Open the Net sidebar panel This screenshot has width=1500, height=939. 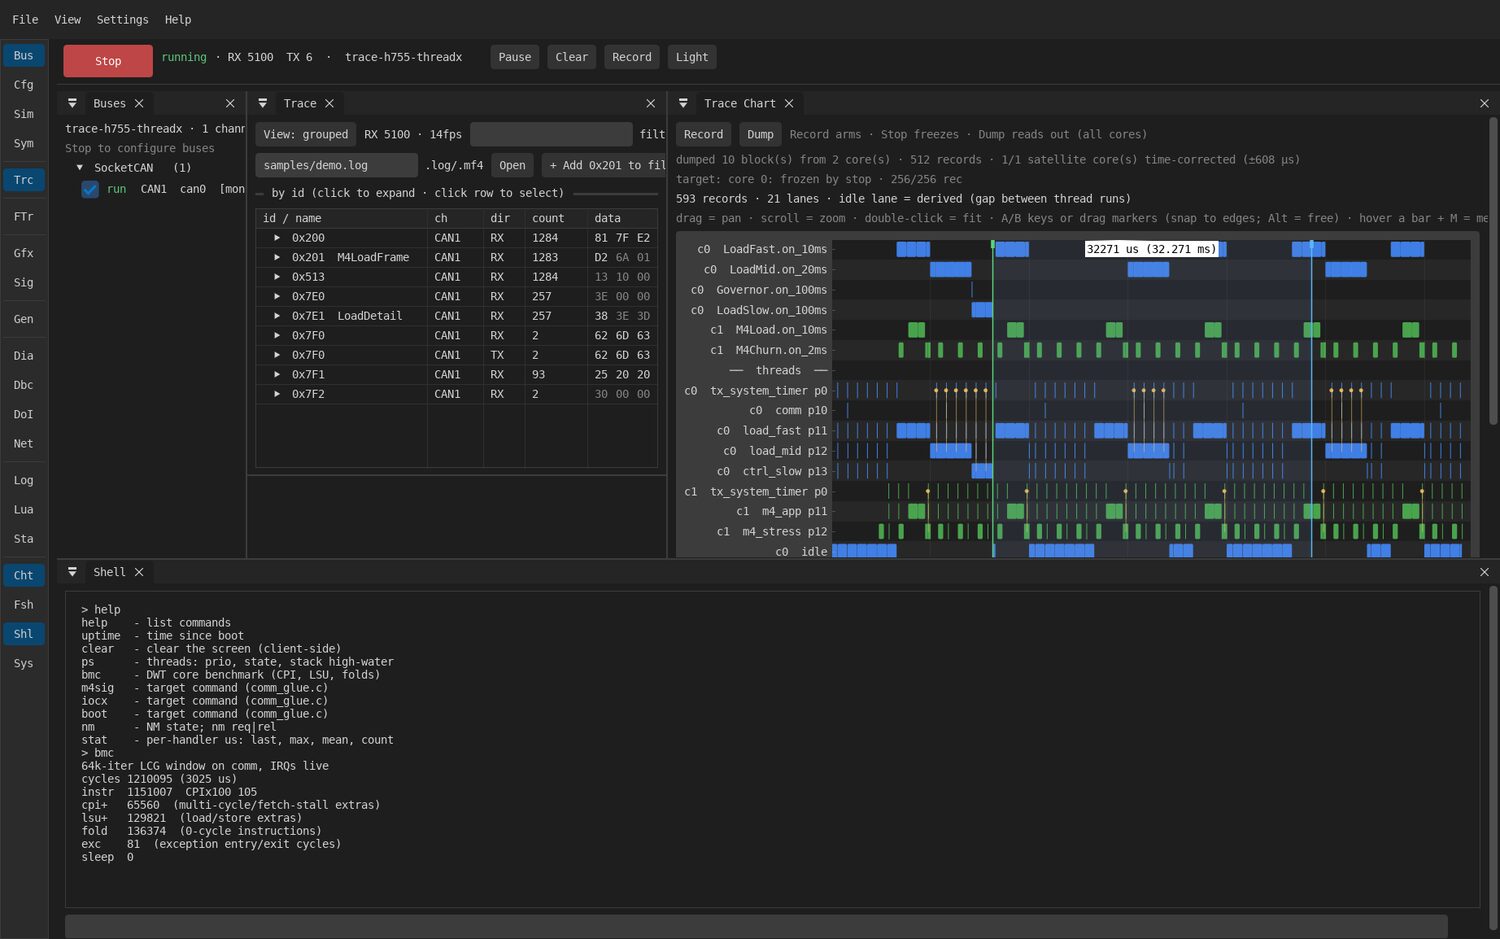24,443
